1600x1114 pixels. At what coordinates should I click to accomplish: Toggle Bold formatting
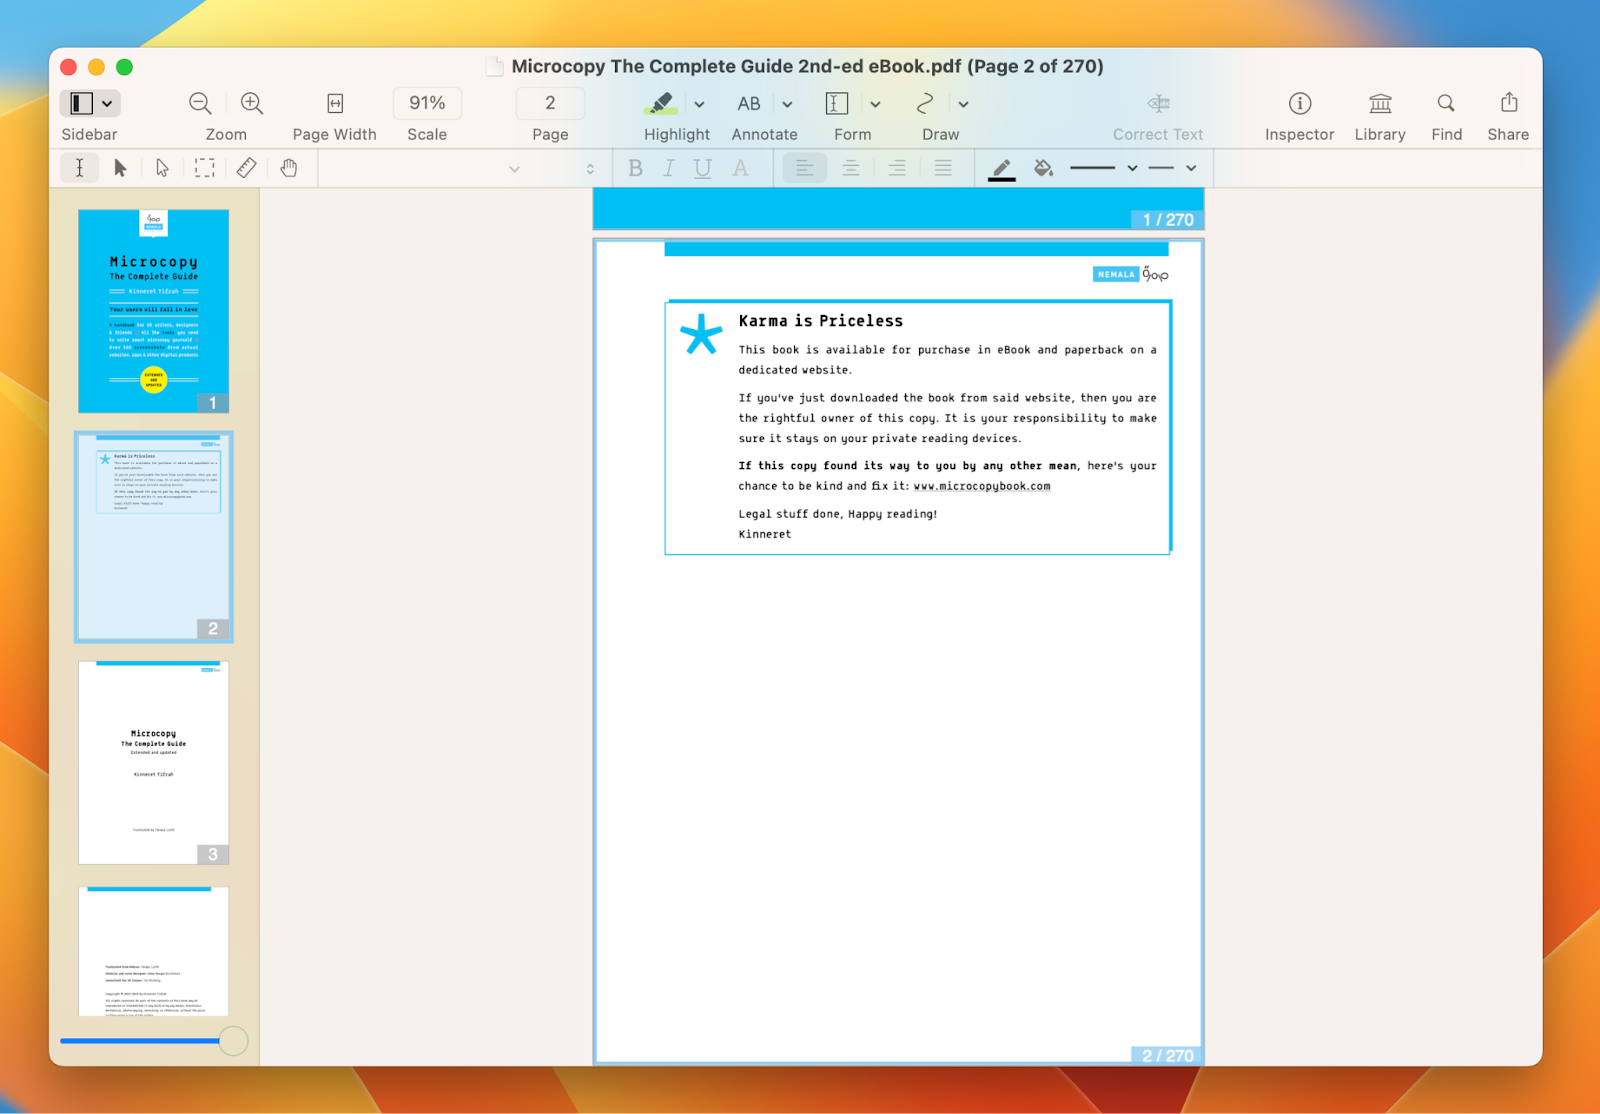(x=635, y=168)
